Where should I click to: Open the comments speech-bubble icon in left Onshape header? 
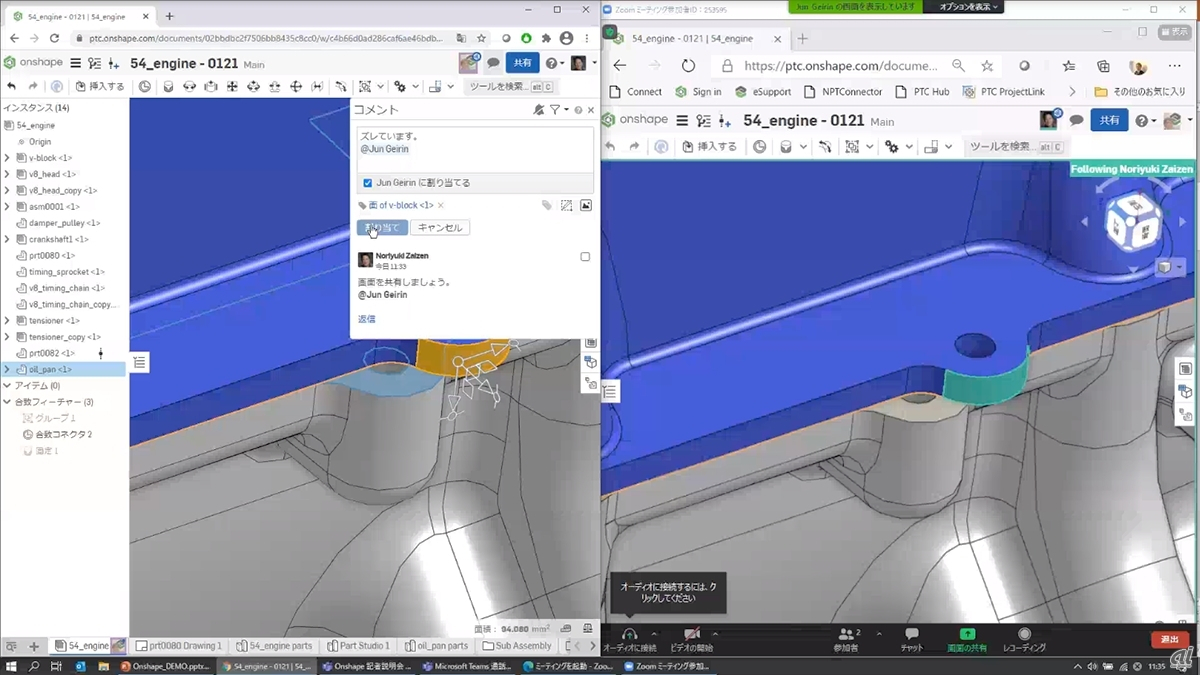tap(493, 63)
